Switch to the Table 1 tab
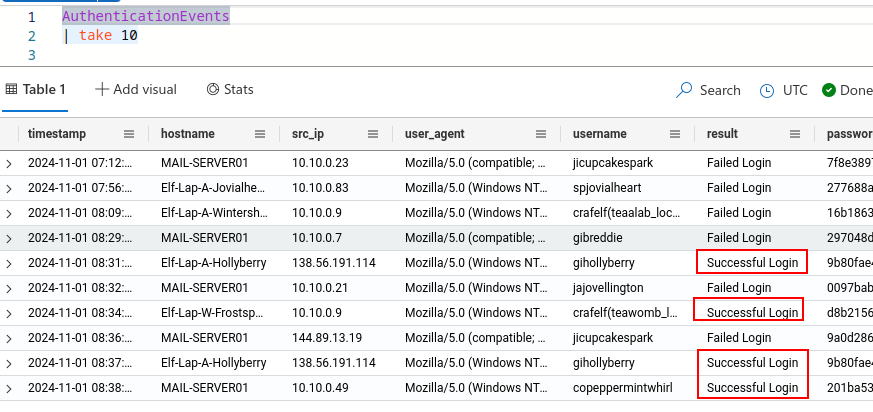 tap(36, 89)
